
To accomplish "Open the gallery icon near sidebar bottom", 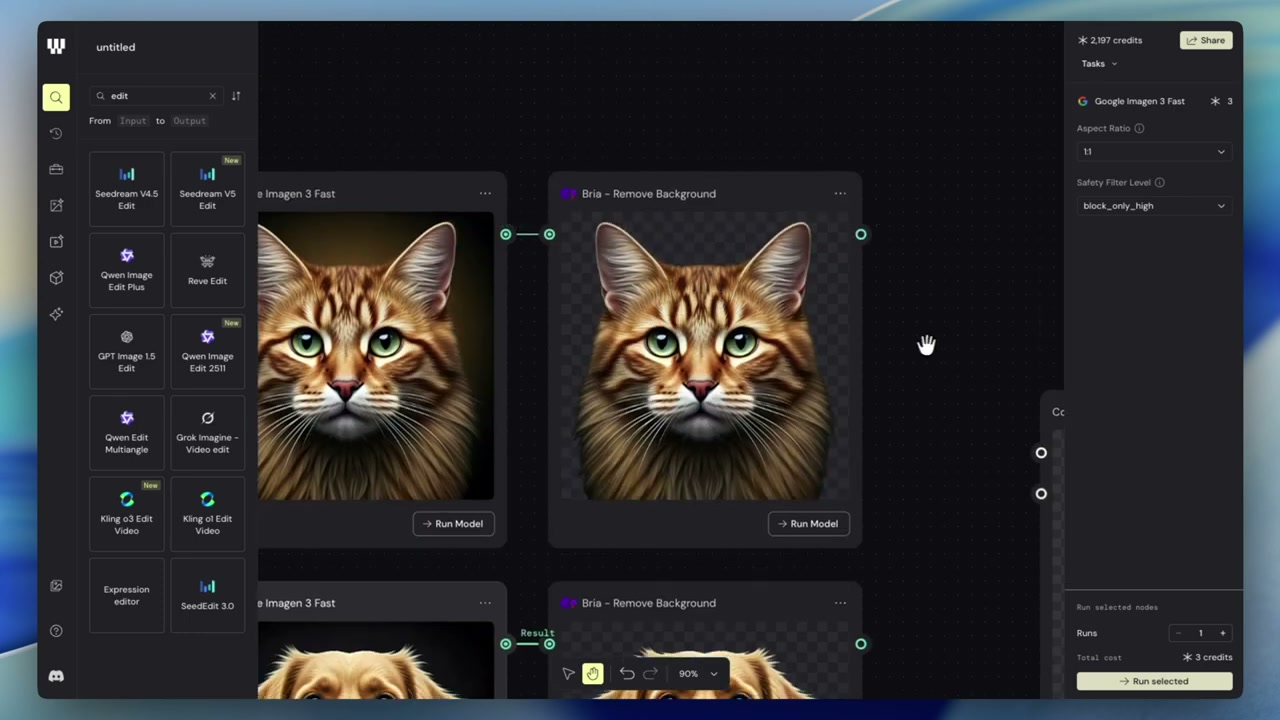I will click(56, 586).
